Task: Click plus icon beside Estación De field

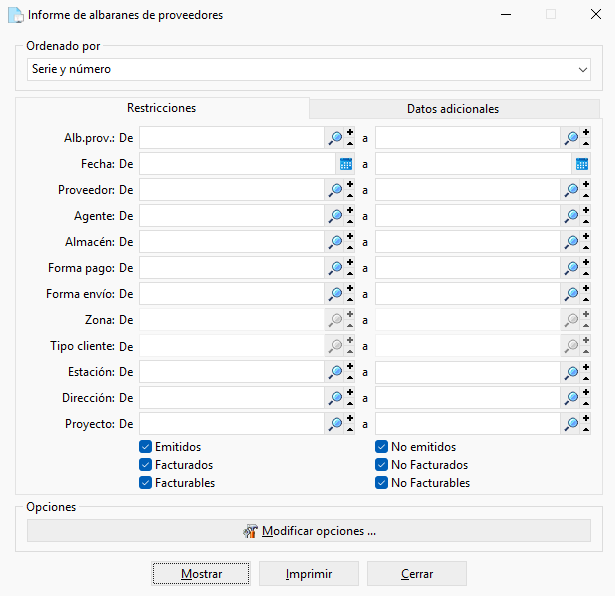Action: (x=350, y=367)
